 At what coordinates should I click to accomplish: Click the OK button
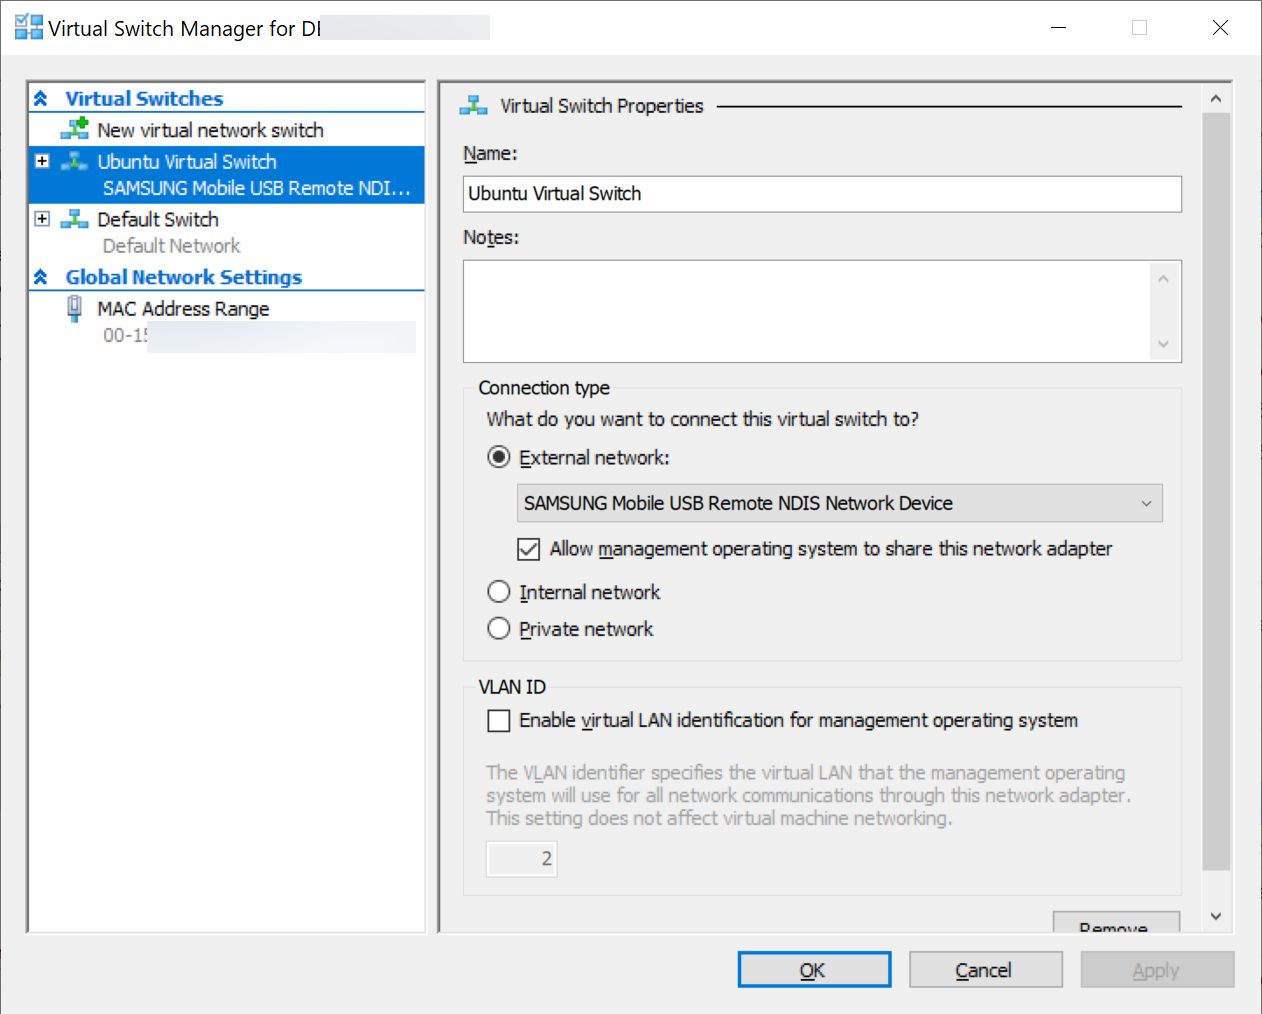tap(814, 970)
